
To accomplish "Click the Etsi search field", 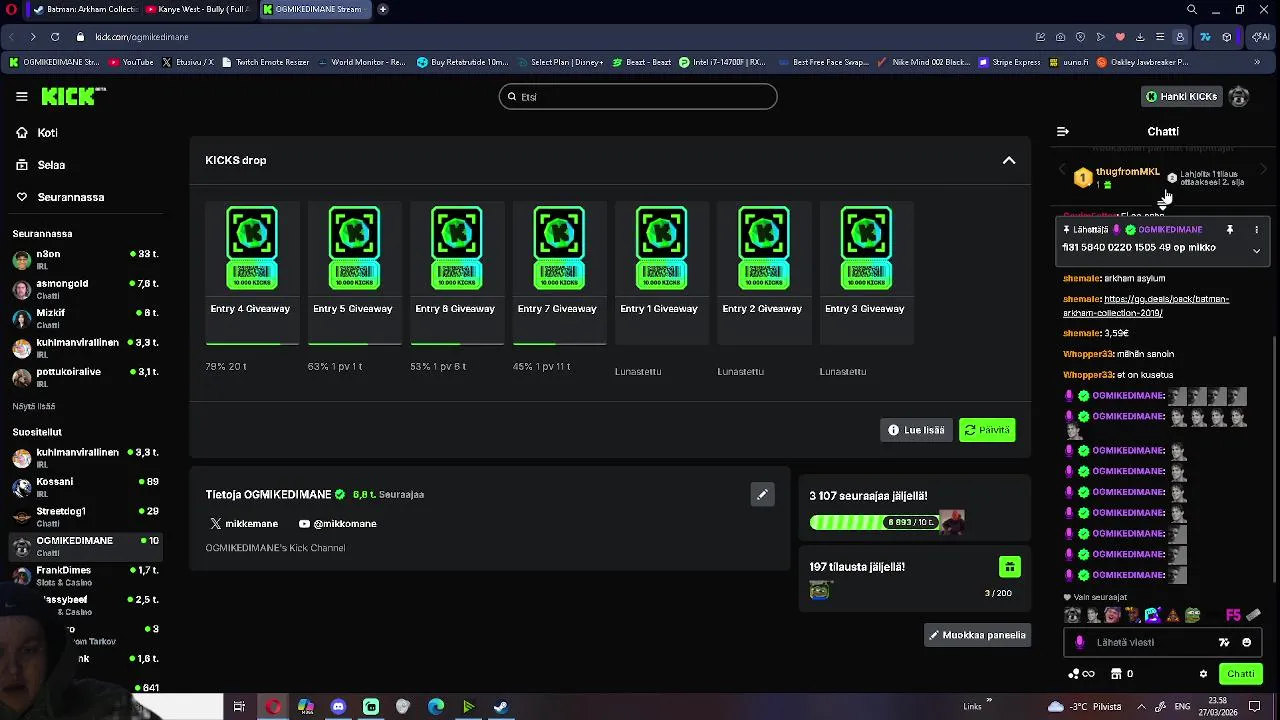I will [x=638, y=96].
